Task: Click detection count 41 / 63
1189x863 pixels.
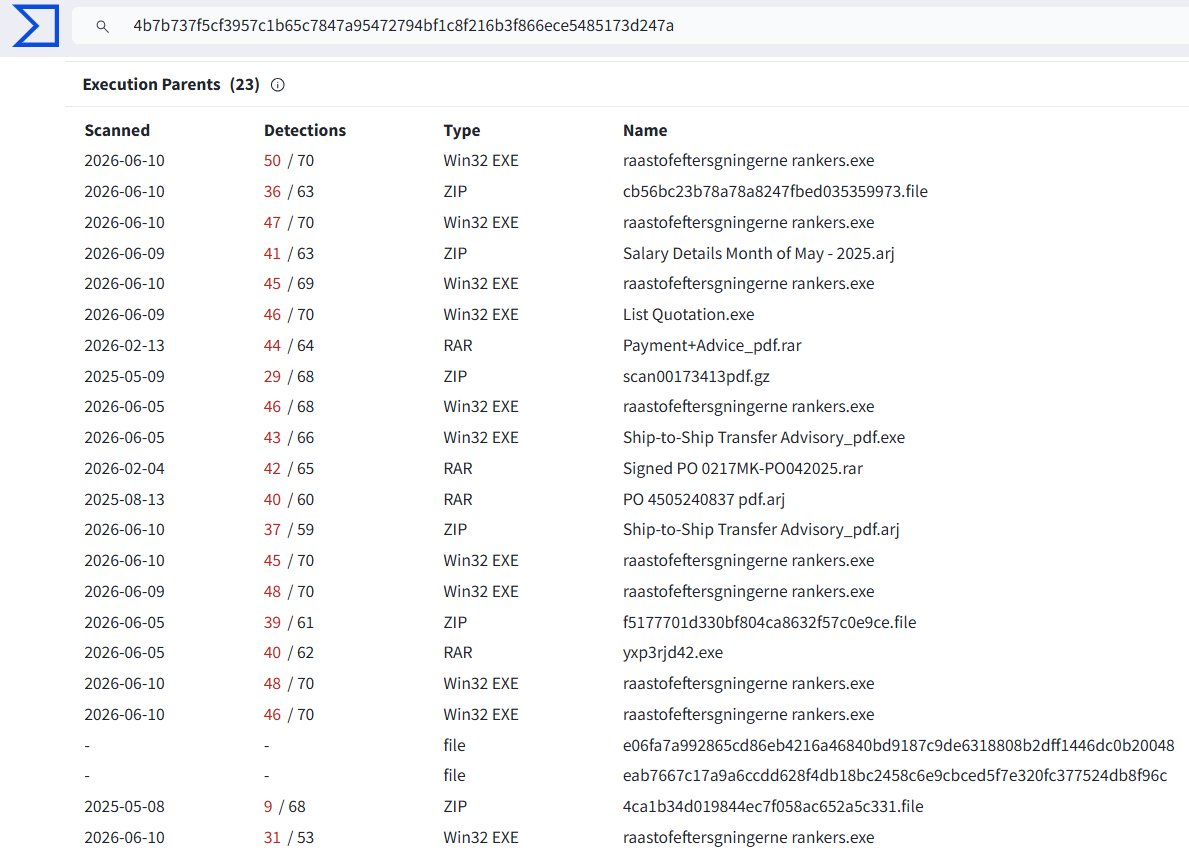Action: 289,254
